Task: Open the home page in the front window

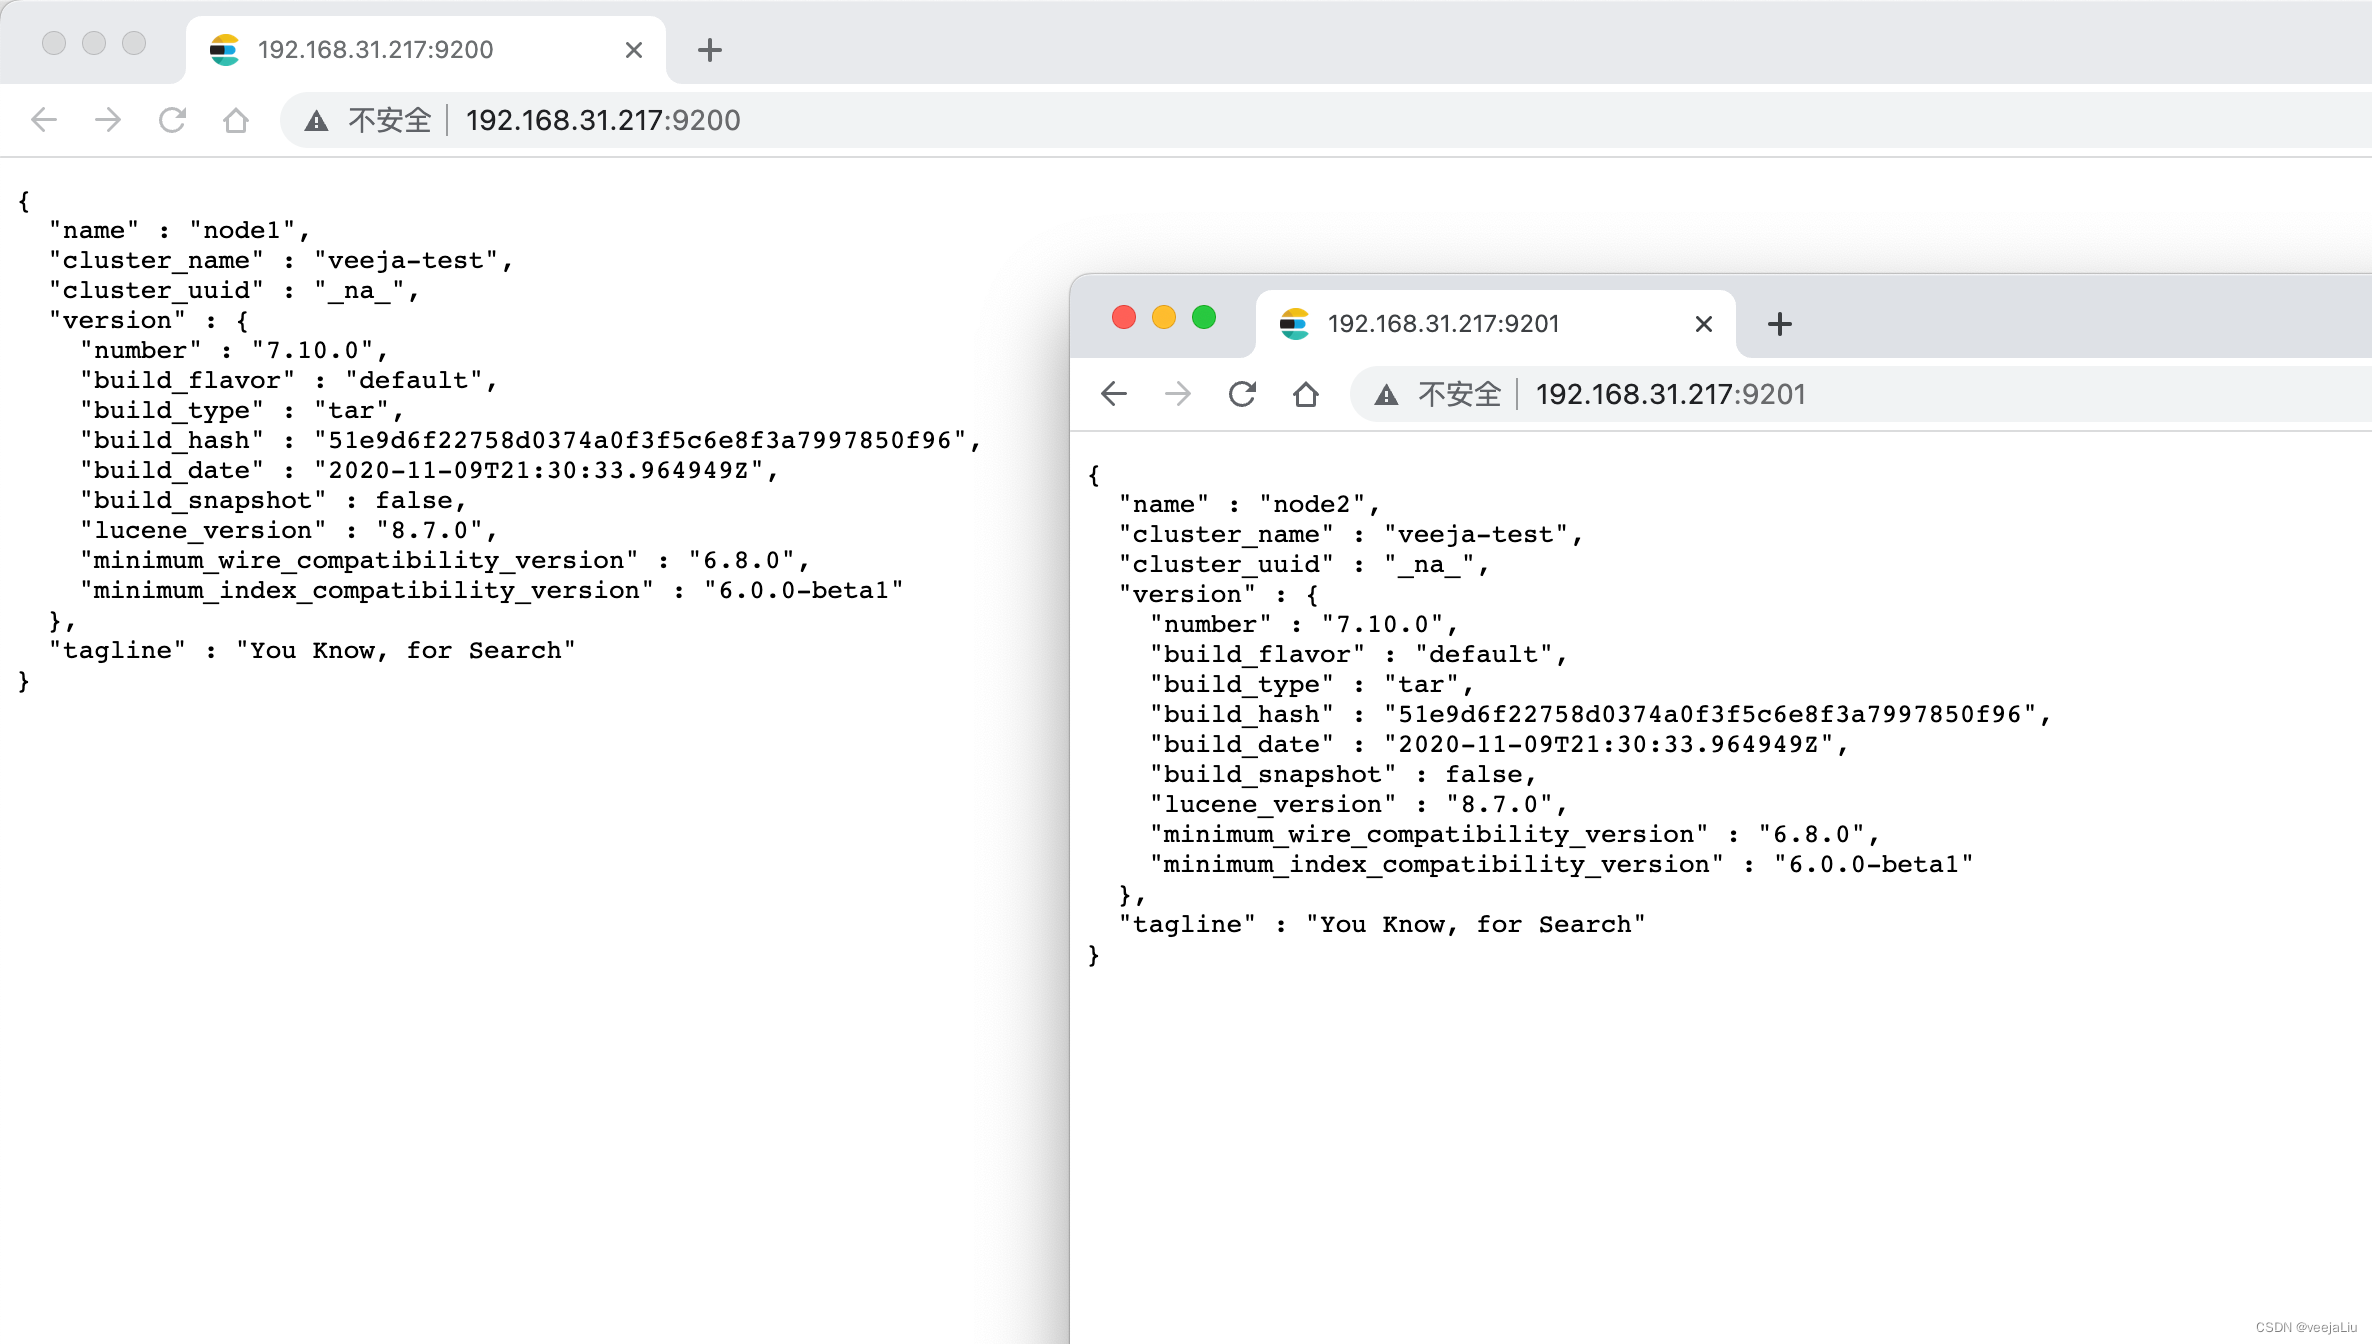Action: click(1306, 394)
